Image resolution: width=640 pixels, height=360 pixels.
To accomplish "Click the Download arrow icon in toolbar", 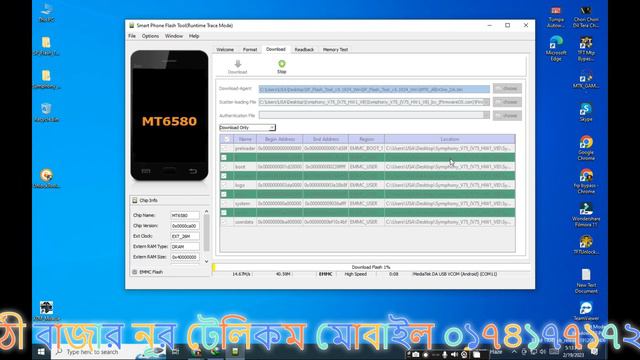I will click(x=238, y=64).
